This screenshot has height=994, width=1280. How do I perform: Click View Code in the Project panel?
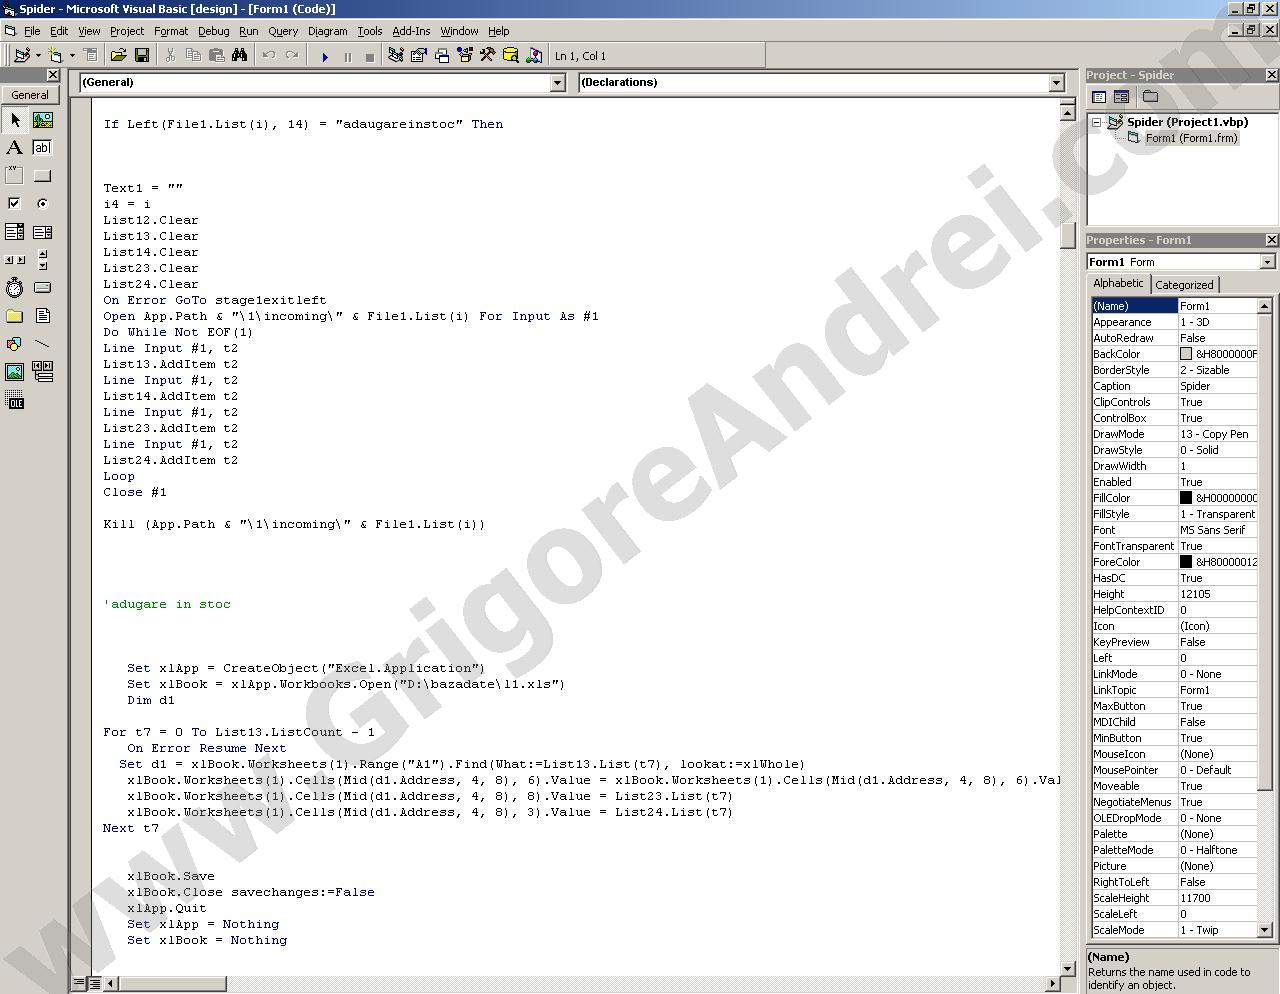(x=1099, y=97)
